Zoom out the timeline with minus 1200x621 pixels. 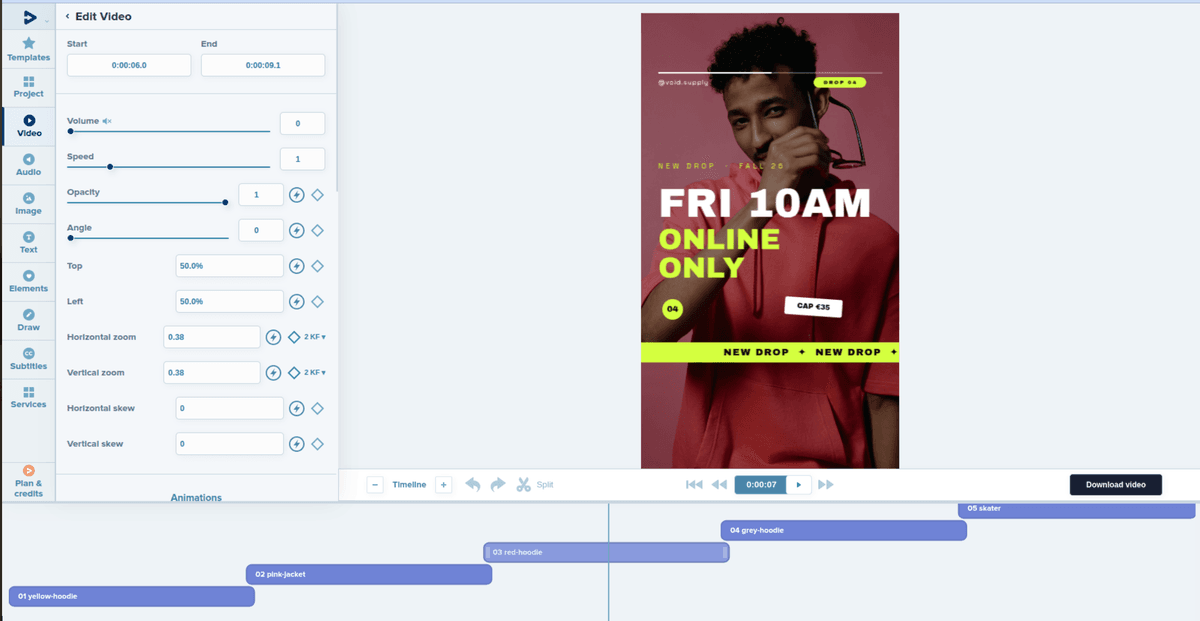(x=375, y=484)
